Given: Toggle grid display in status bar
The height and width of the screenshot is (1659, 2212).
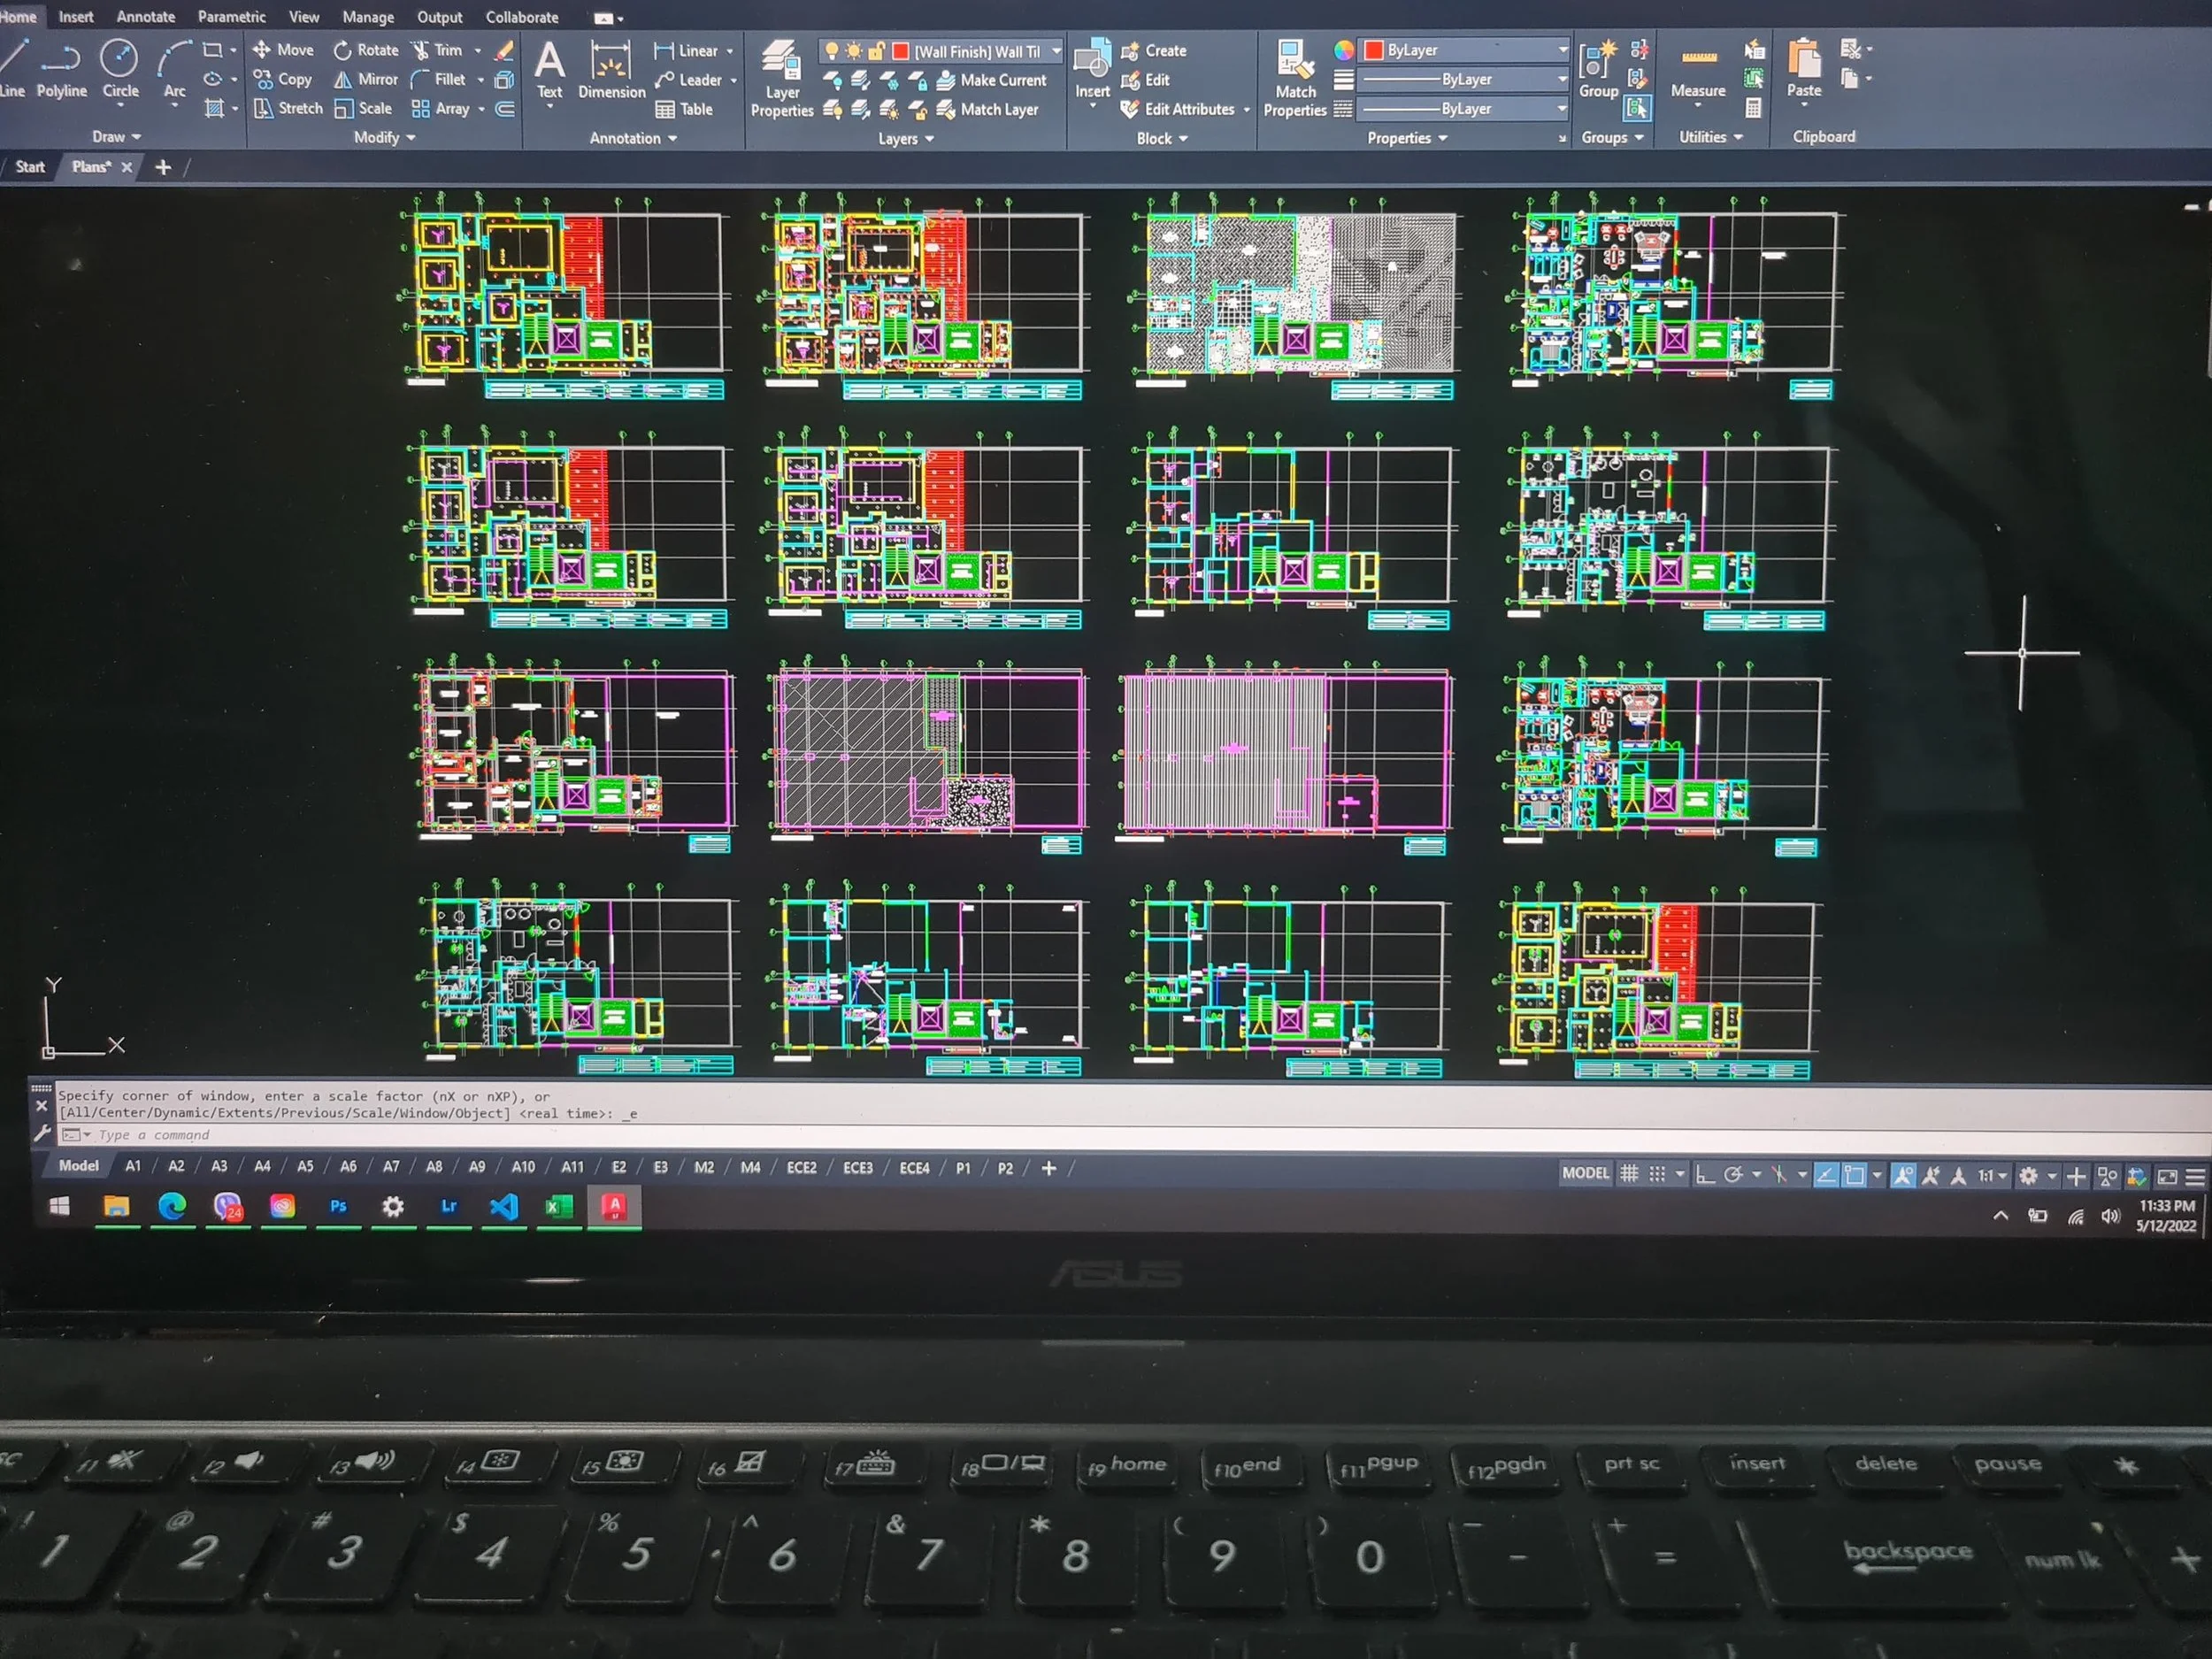Looking at the screenshot, I should (1629, 1175).
